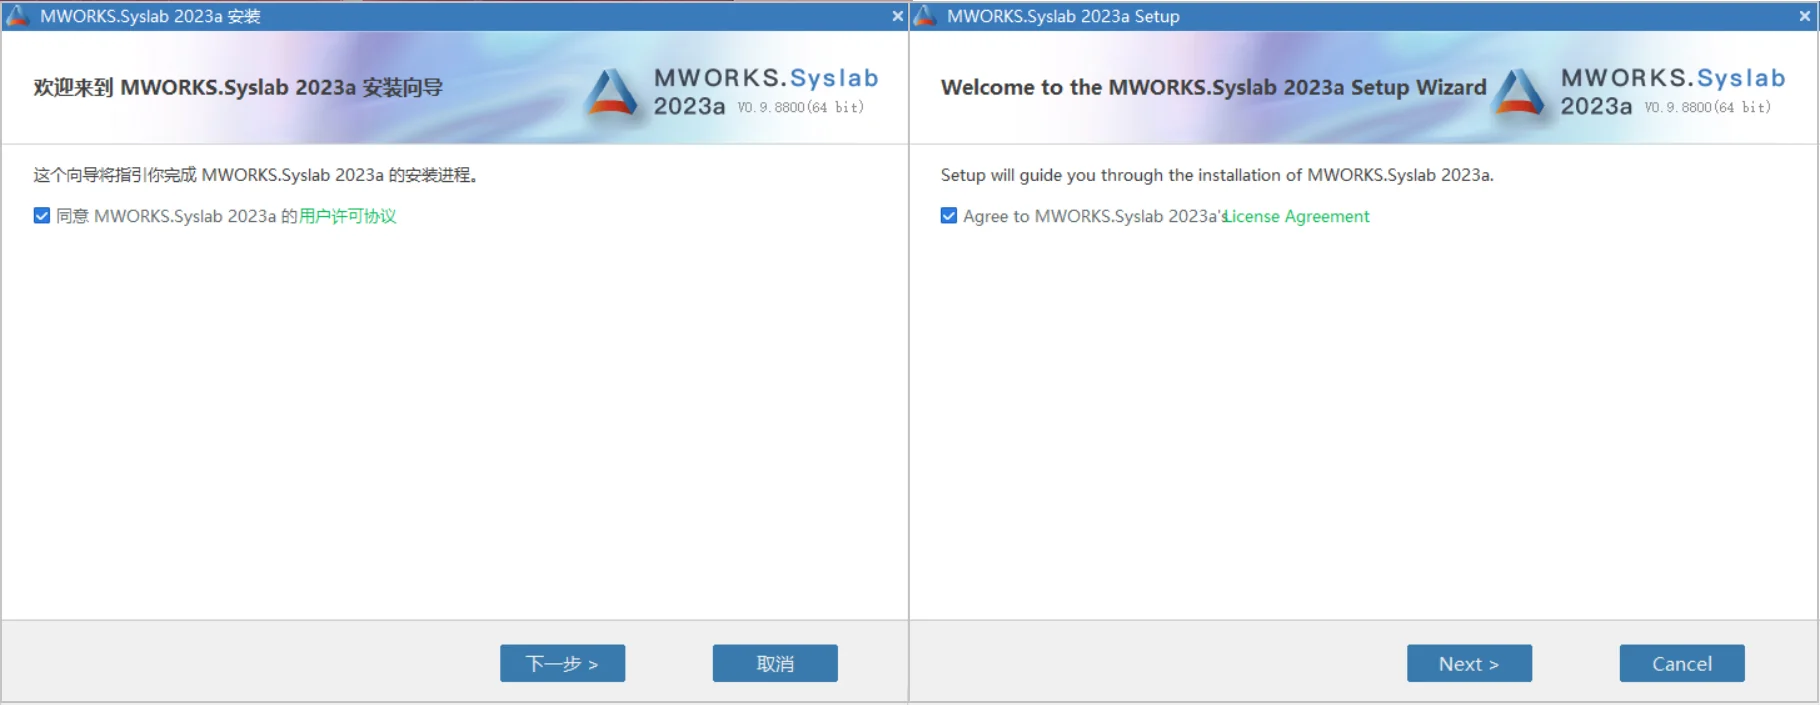Uncheck the 同意 MWORKS.Syslab 2023a checkbox
Image resolution: width=1820 pixels, height=705 pixels.
(x=42, y=215)
